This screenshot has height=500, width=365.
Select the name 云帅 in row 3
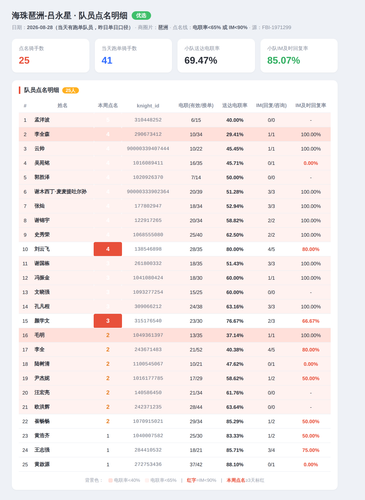pyautogui.click(x=39, y=149)
